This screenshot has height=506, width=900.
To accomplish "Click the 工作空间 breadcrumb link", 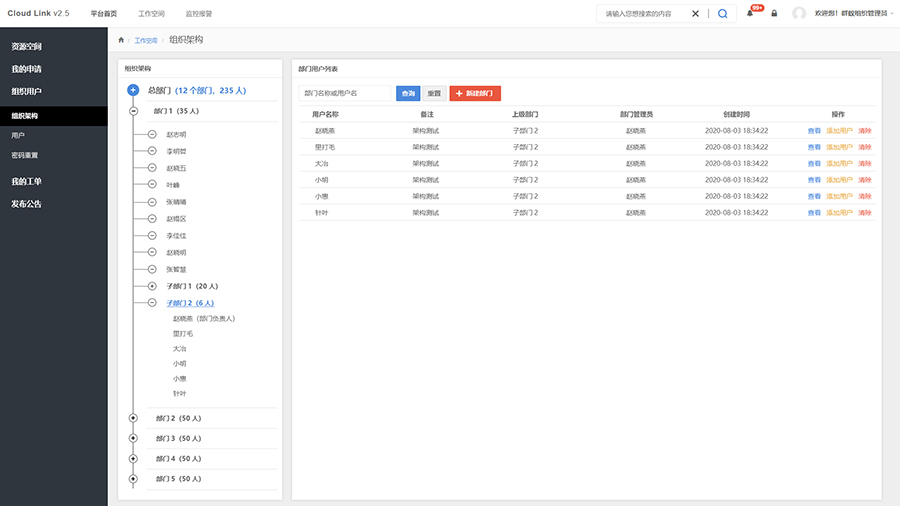I will (x=146, y=40).
